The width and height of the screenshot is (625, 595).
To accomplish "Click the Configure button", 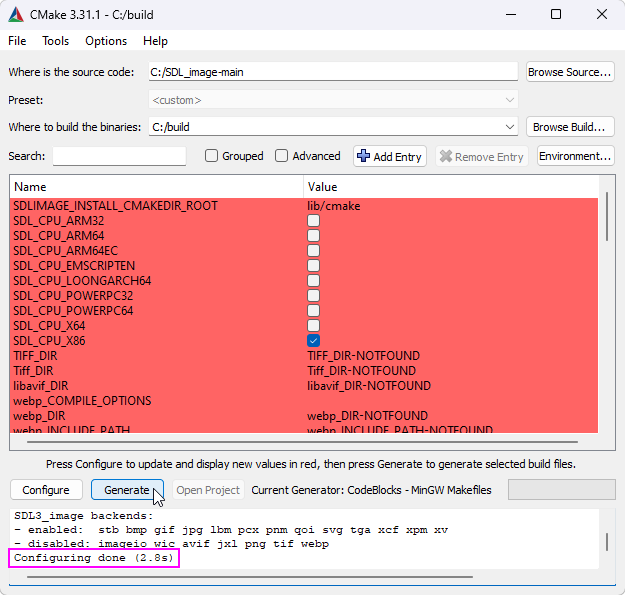I will (46, 490).
